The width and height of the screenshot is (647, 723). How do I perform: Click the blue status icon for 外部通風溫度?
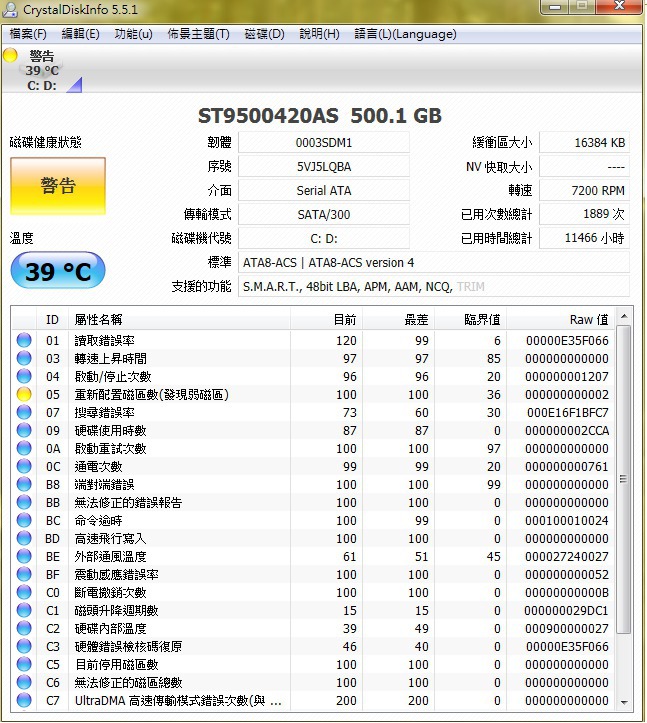coord(24,556)
